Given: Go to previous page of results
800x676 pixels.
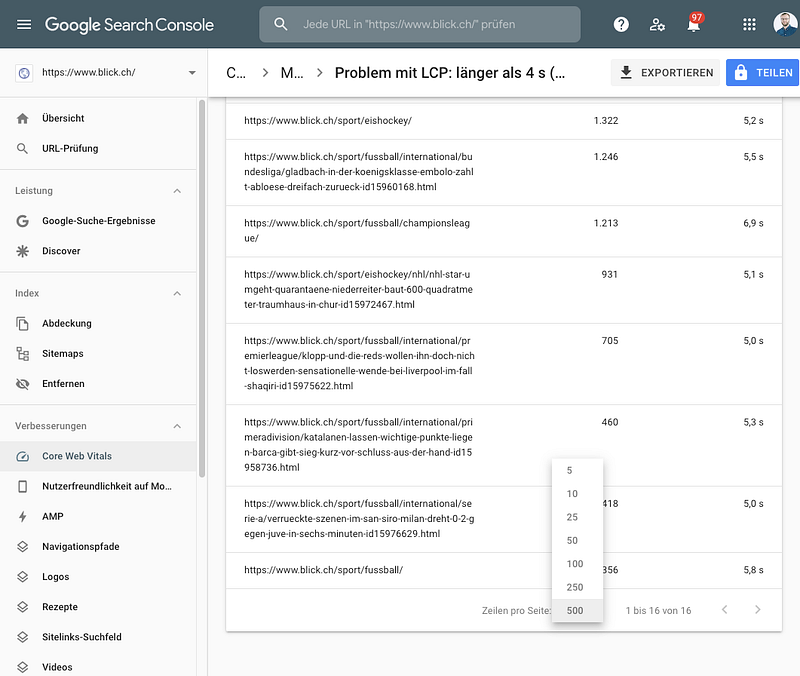Looking at the screenshot, I should [724, 610].
